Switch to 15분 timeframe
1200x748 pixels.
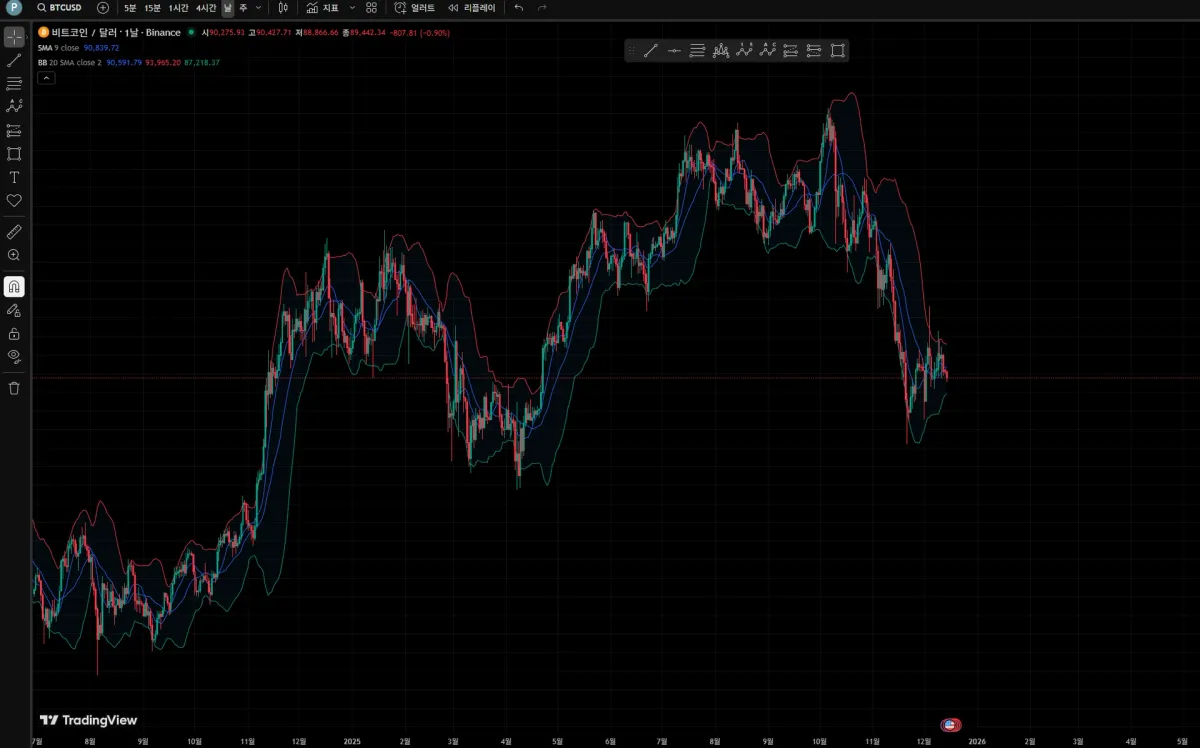tap(152, 7)
